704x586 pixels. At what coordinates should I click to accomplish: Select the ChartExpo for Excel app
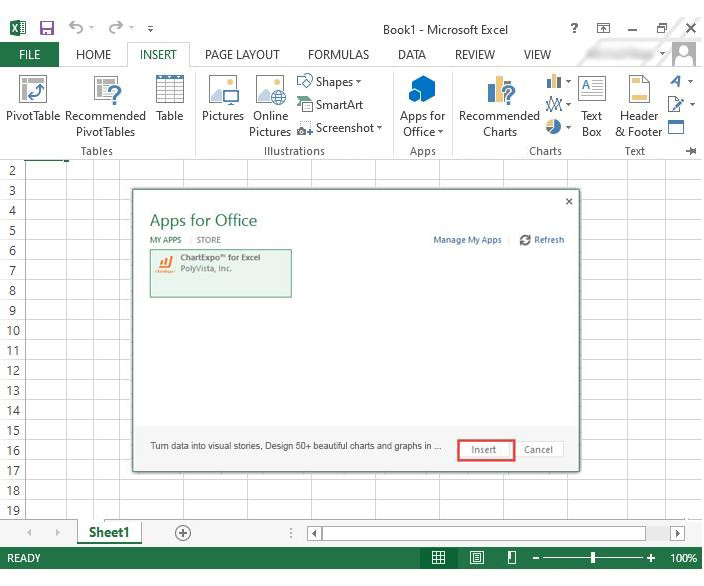tap(221, 273)
